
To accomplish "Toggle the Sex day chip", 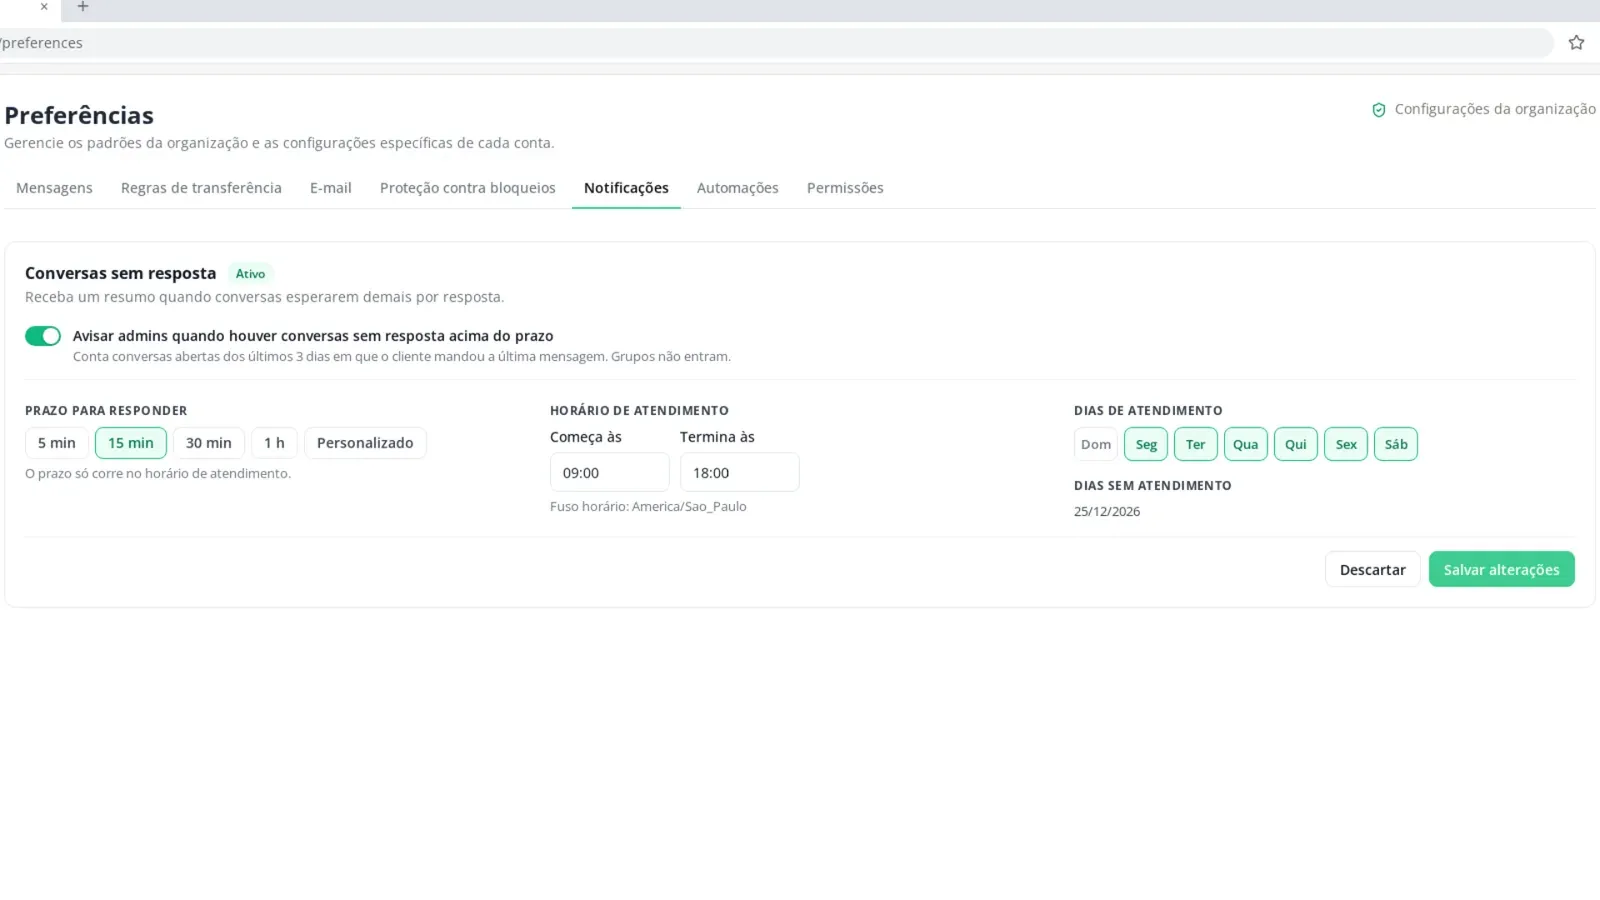I will (x=1346, y=444).
